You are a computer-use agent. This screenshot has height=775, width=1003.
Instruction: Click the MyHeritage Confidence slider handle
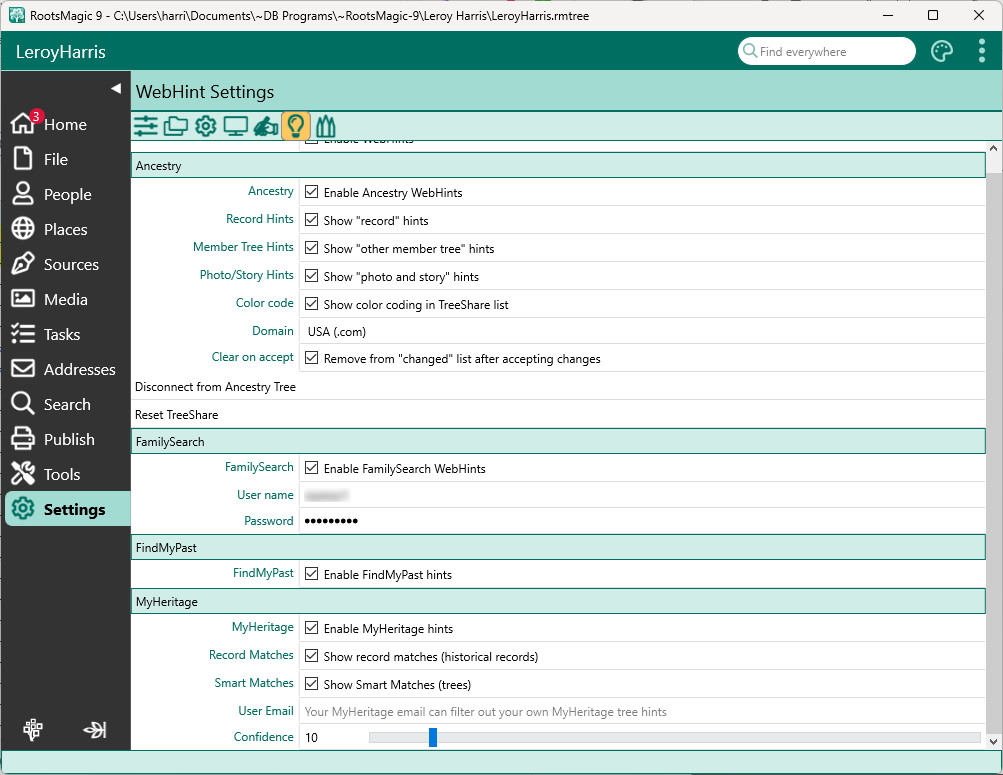click(433, 737)
